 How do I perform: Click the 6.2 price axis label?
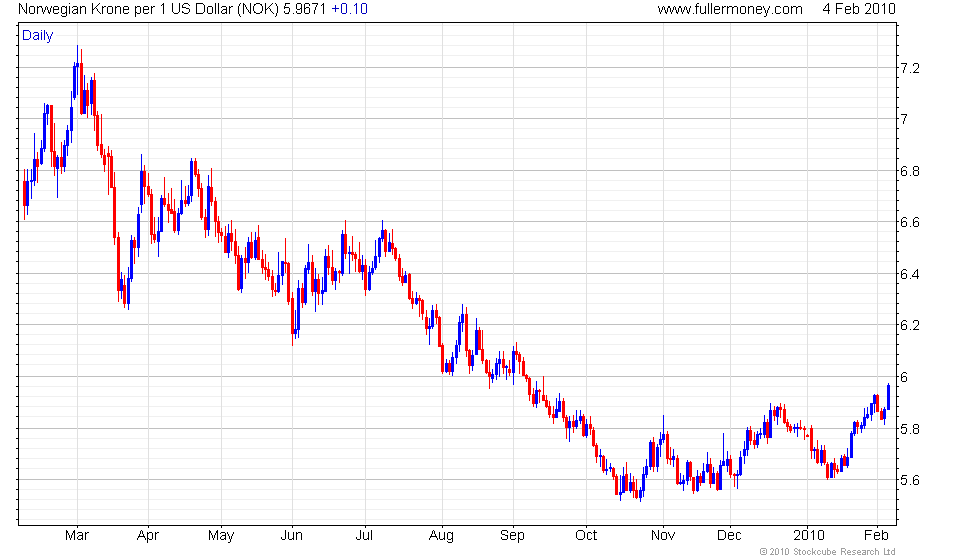pos(910,326)
